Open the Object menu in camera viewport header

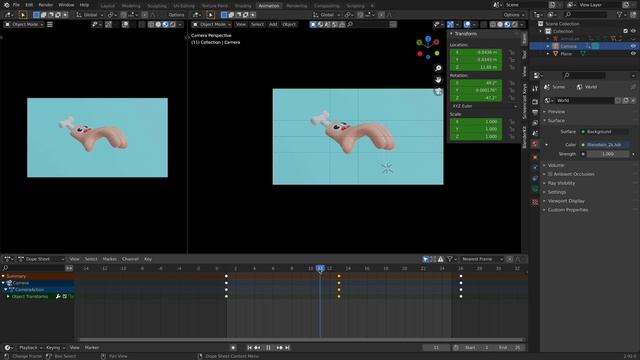point(289,24)
